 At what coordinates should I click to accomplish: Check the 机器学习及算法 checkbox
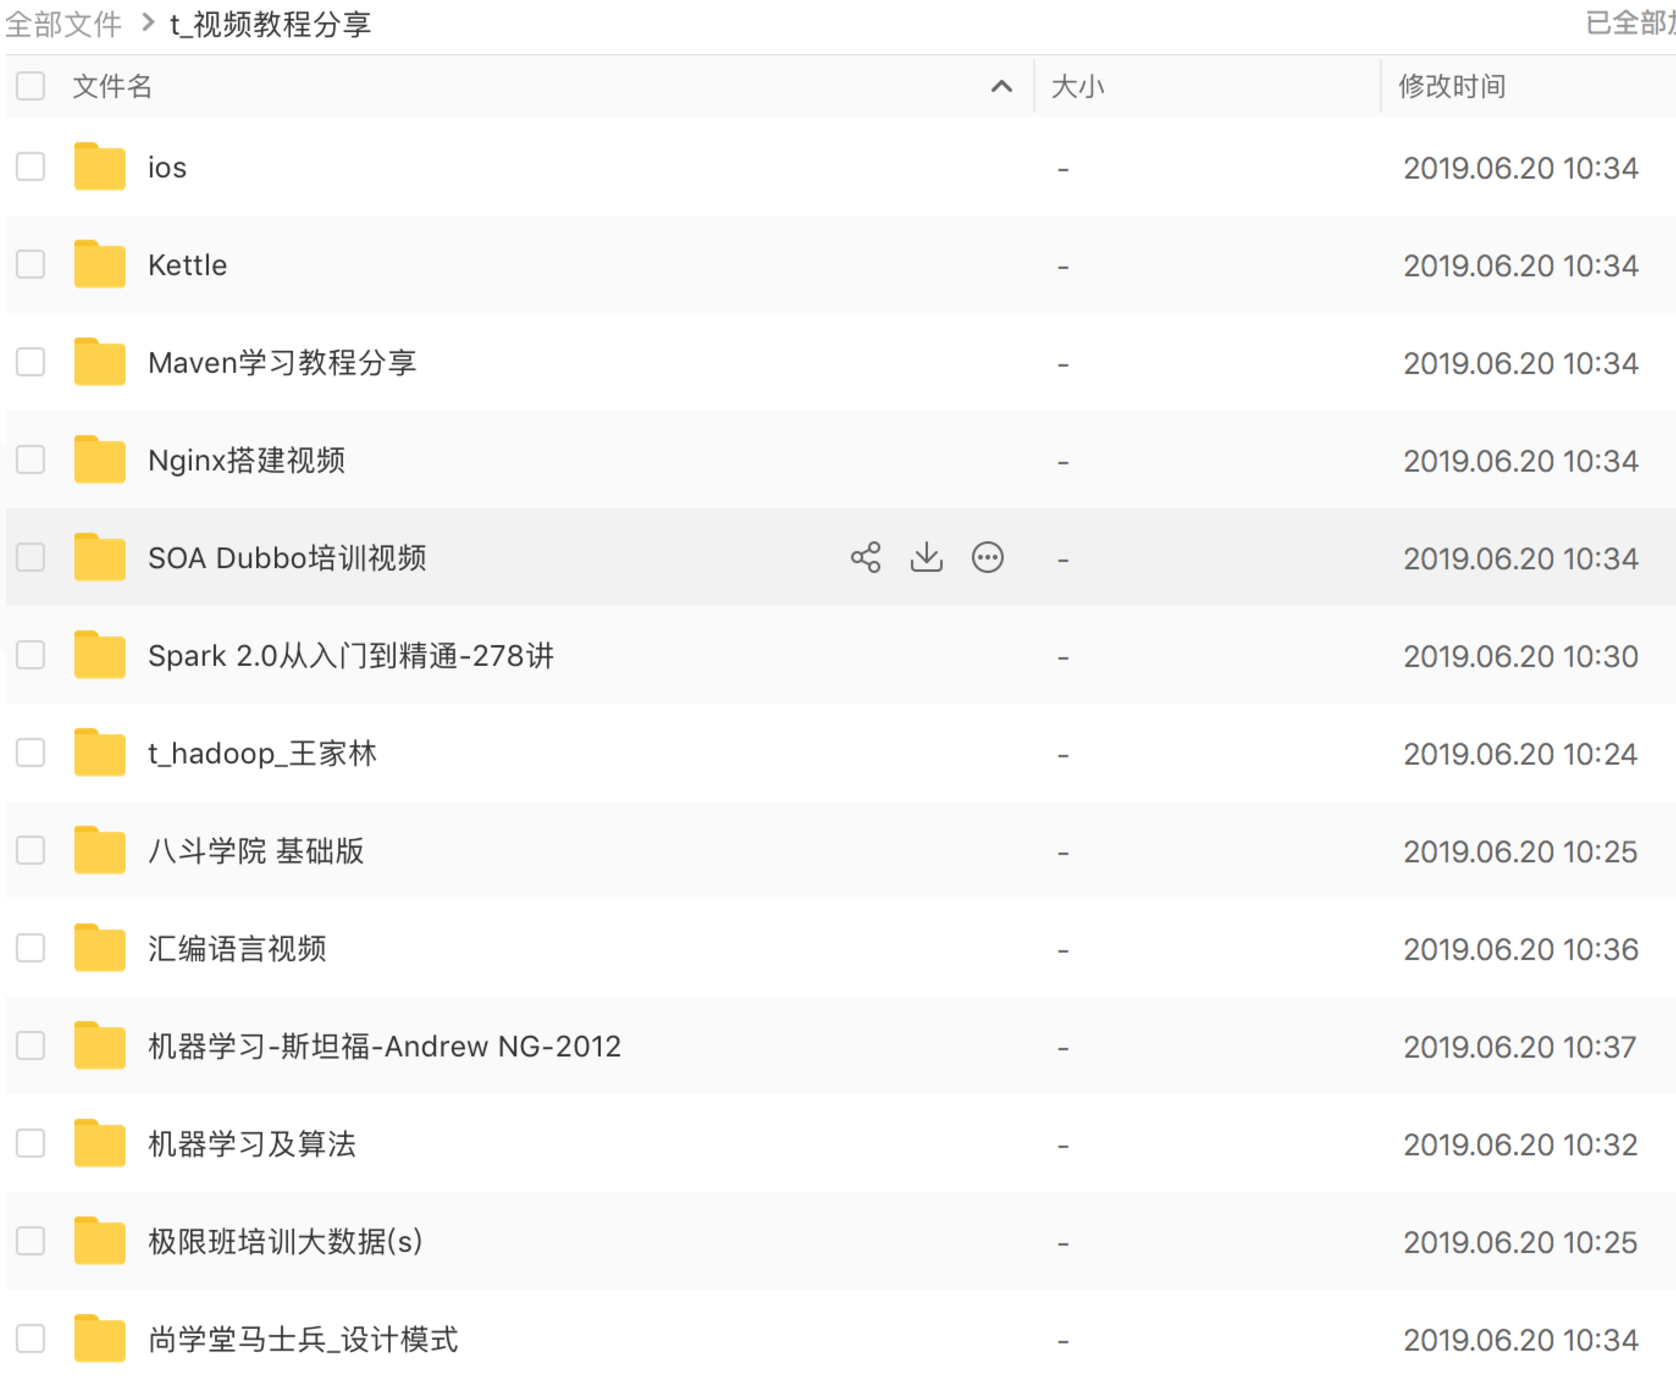31,1143
